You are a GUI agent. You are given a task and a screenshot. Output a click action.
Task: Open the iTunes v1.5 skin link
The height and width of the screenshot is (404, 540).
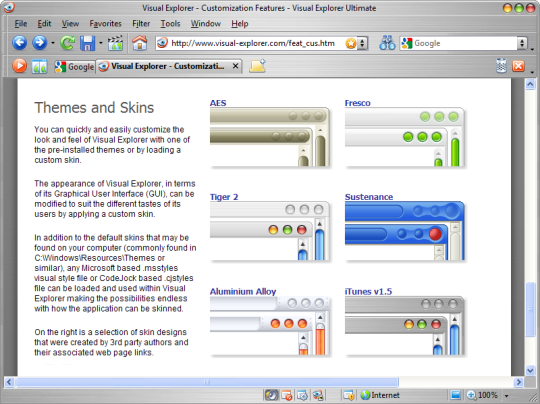(368, 292)
